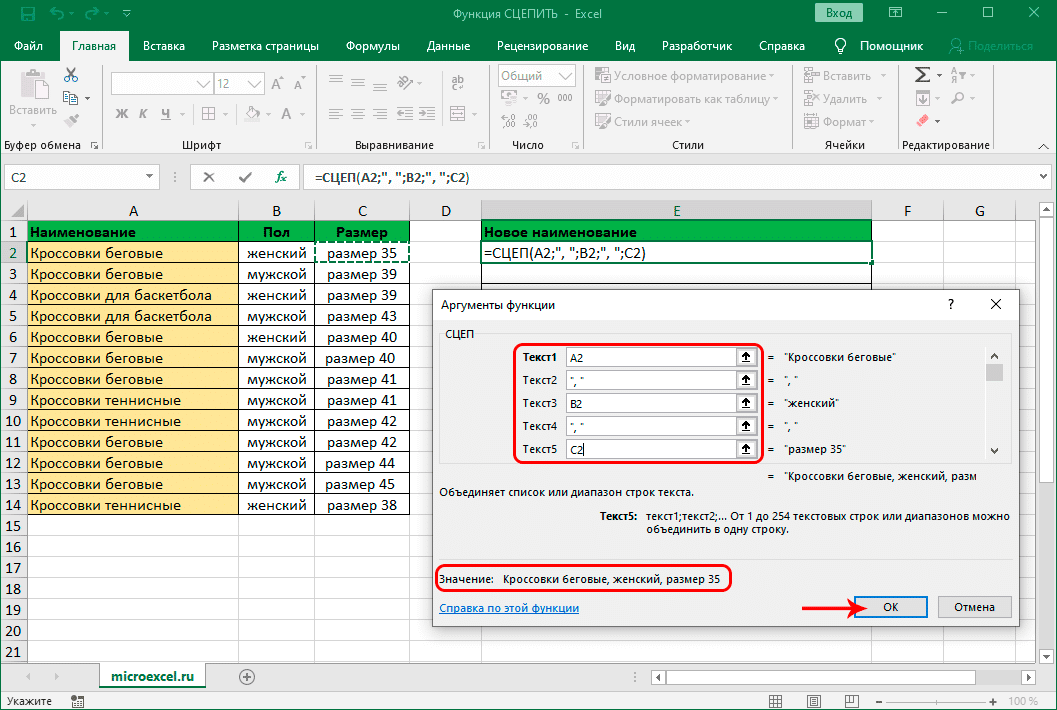Expand the Общий number format dropdown

(x=563, y=76)
